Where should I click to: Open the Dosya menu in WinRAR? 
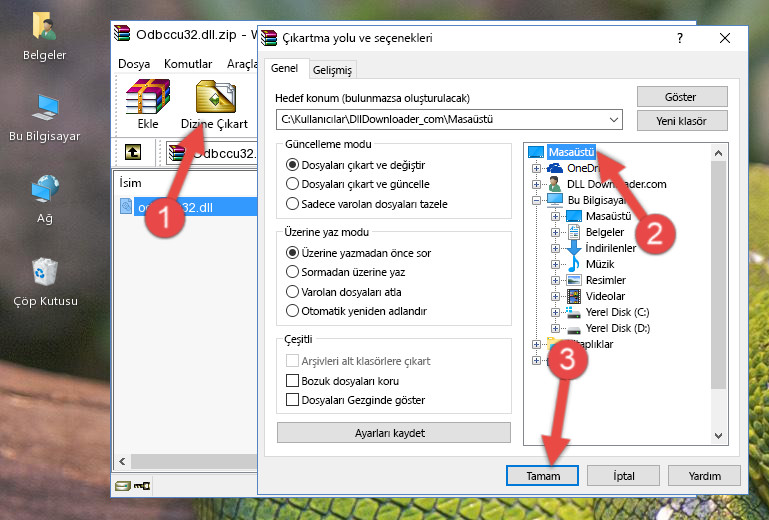[x=134, y=64]
